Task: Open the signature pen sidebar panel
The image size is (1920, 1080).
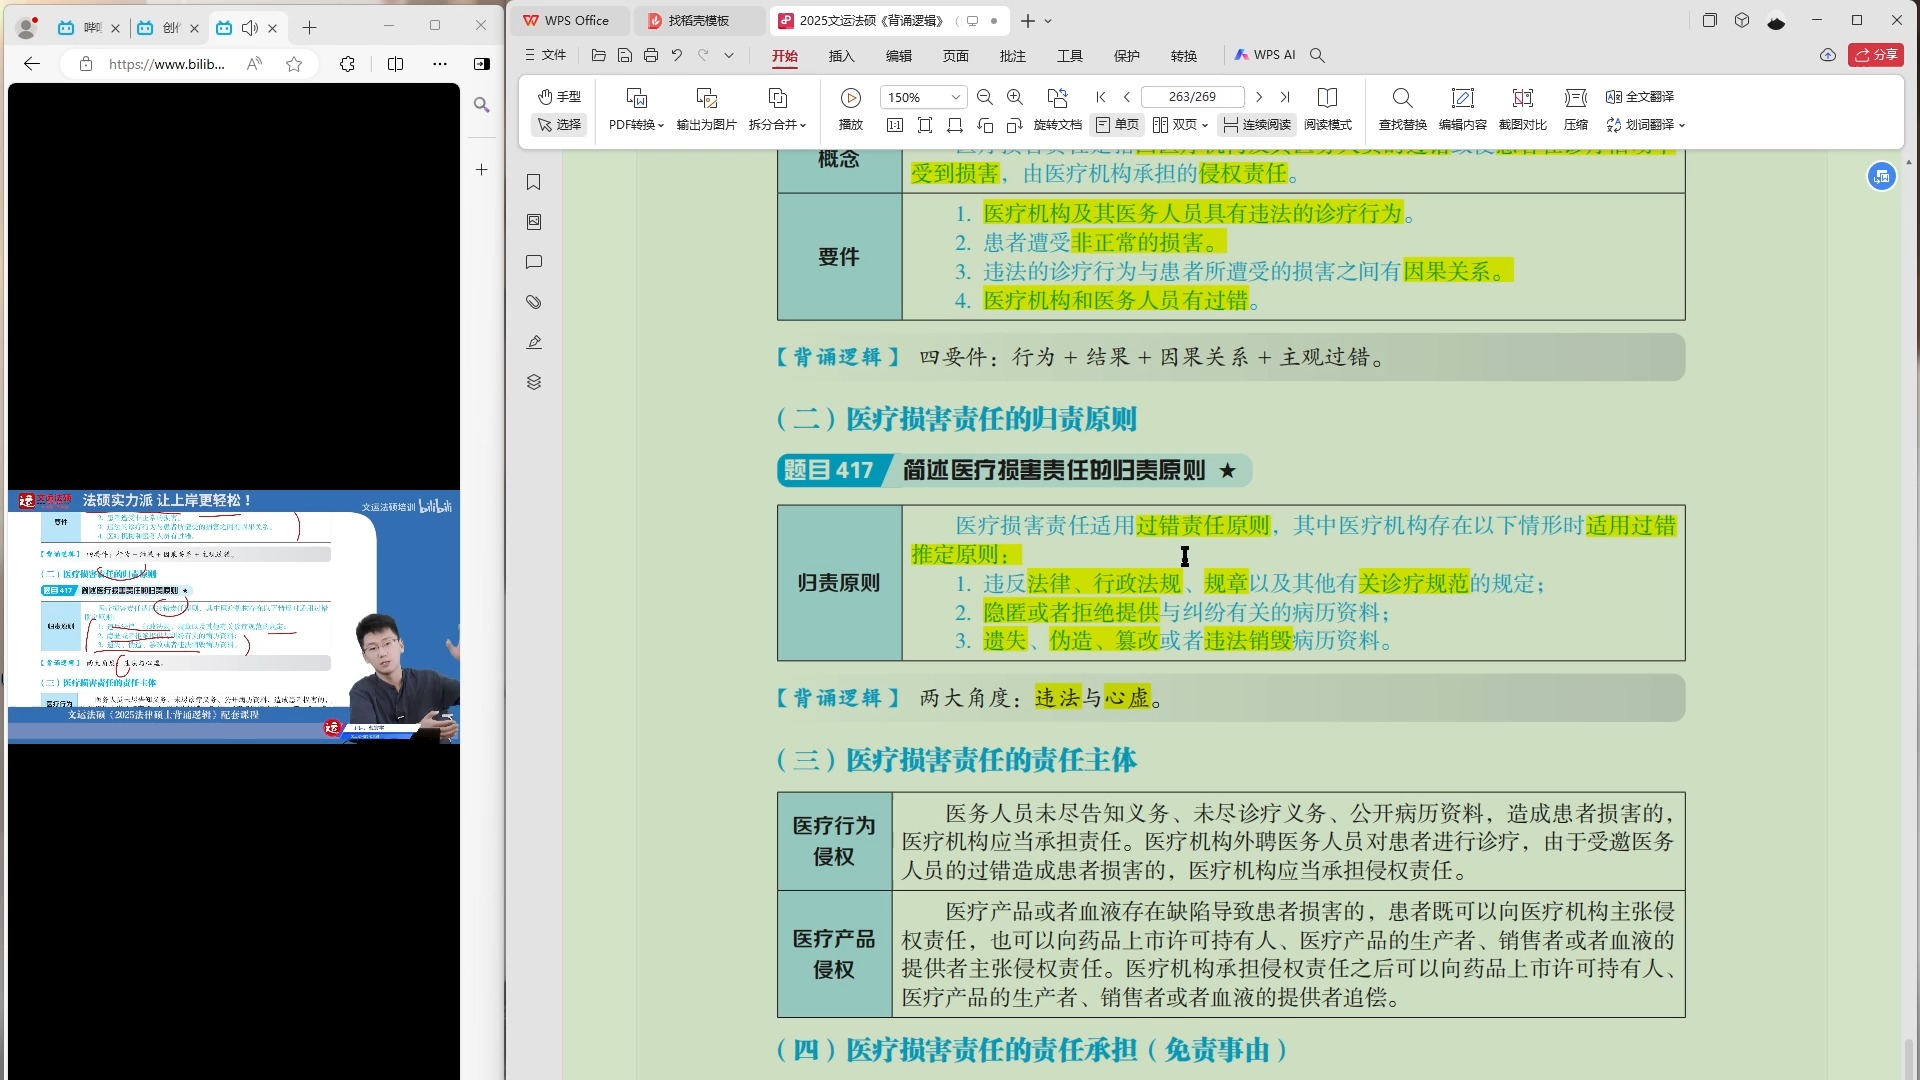Action: point(534,342)
